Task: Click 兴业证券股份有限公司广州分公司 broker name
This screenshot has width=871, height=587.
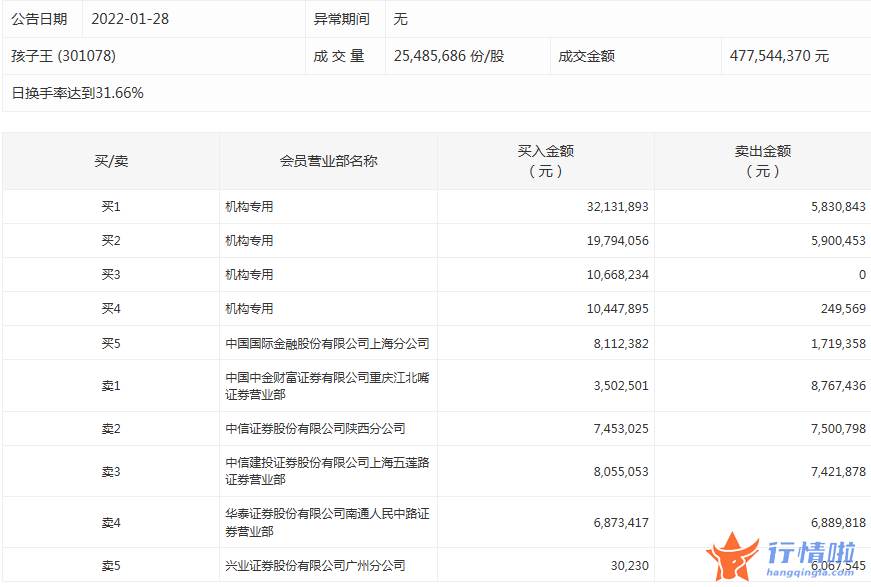Action: (x=315, y=565)
